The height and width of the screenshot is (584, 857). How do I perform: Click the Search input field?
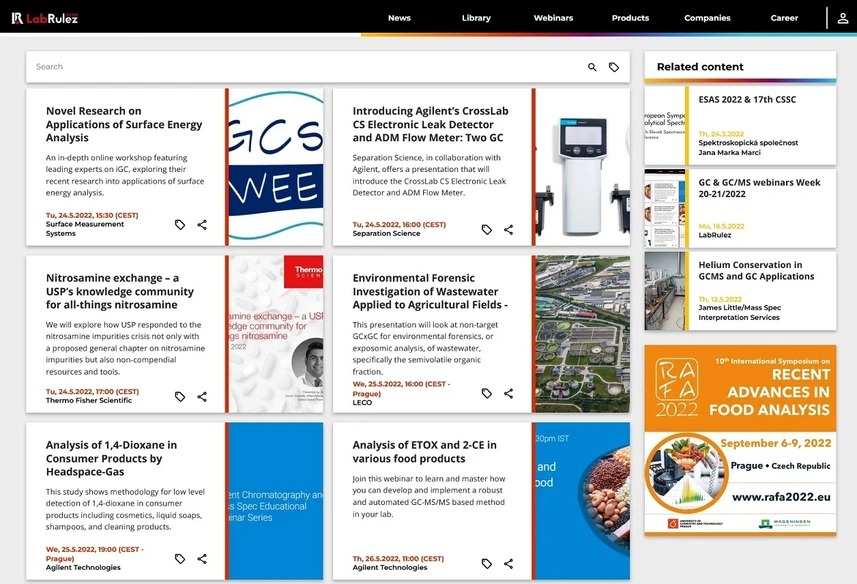pyautogui.click(x=306, y=67)
